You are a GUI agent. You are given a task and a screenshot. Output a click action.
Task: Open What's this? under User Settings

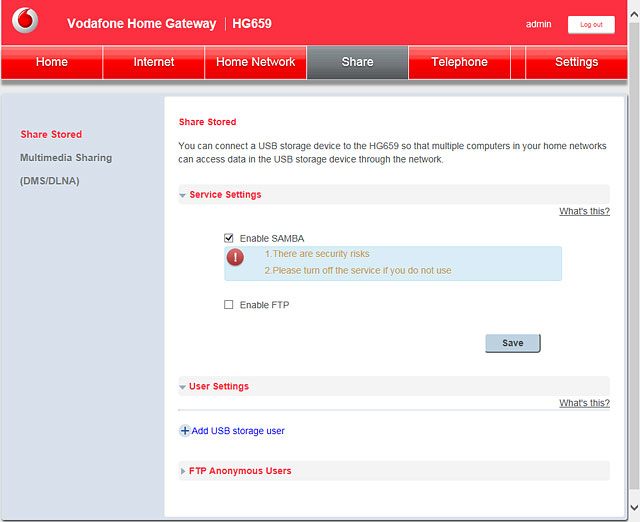[x=584, y=403]
